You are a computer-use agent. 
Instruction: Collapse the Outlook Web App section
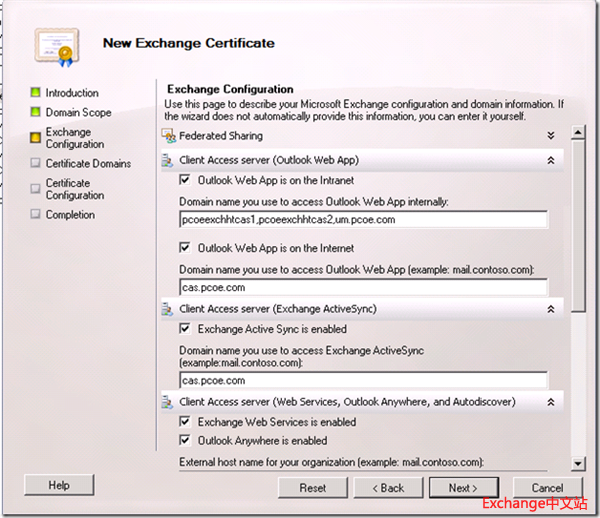[550, 159]
